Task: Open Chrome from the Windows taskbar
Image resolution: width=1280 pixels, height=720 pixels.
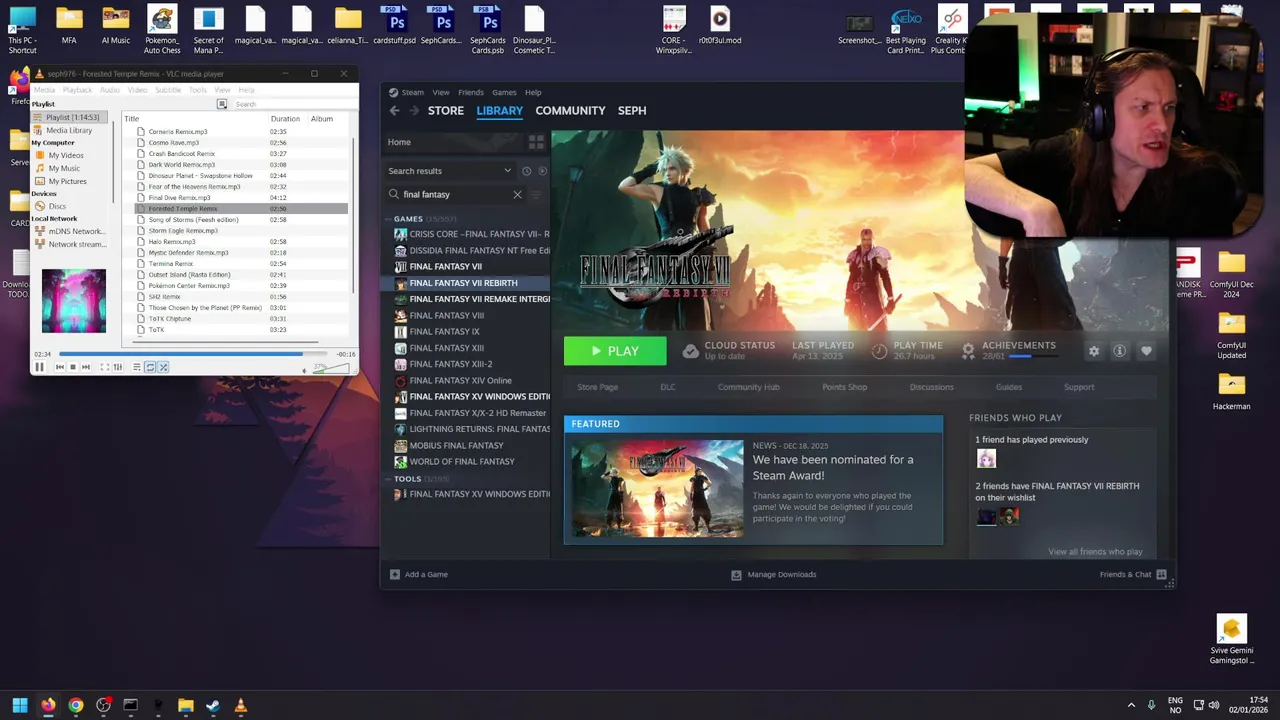Action: click(75, 706)
